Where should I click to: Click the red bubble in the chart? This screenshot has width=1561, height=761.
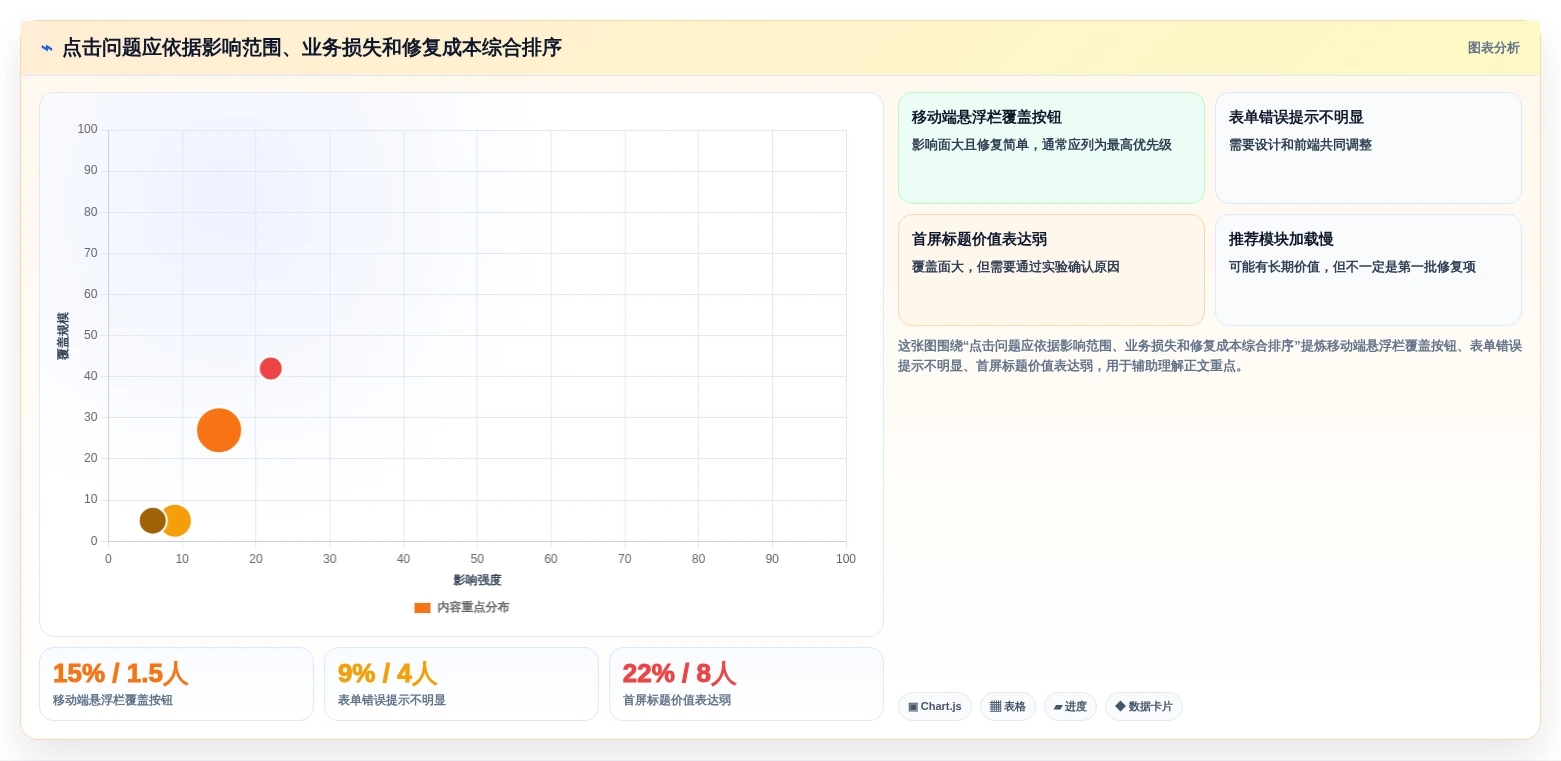pos(270,368)
